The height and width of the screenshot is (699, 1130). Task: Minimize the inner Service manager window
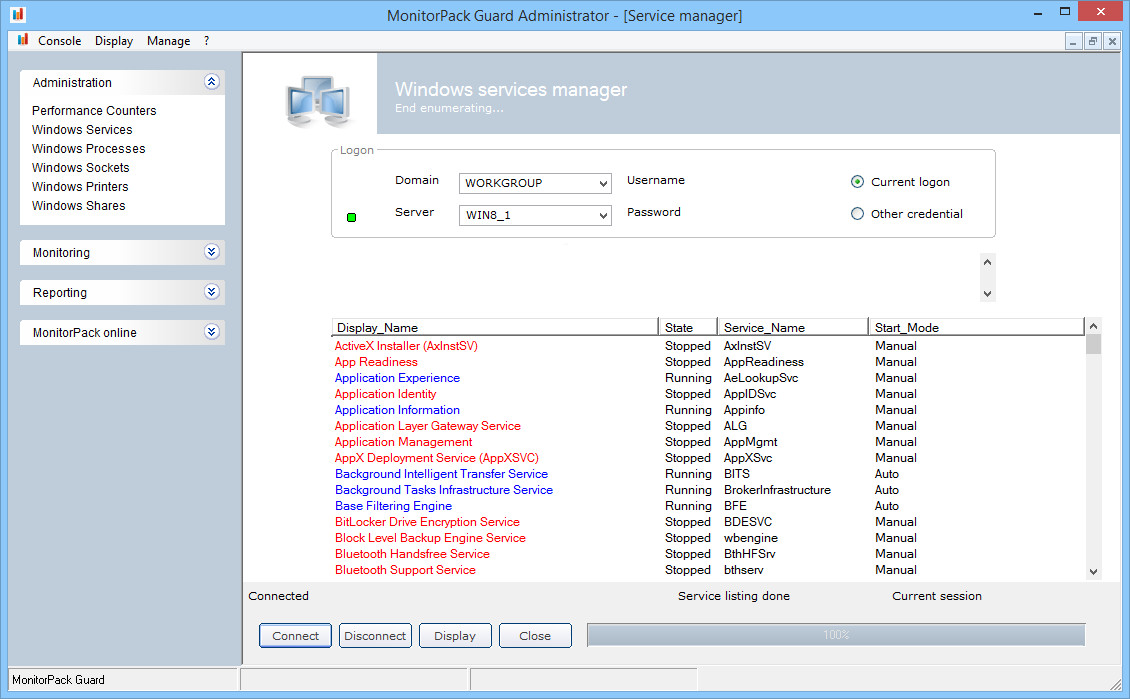click(x=1073, y=42)
